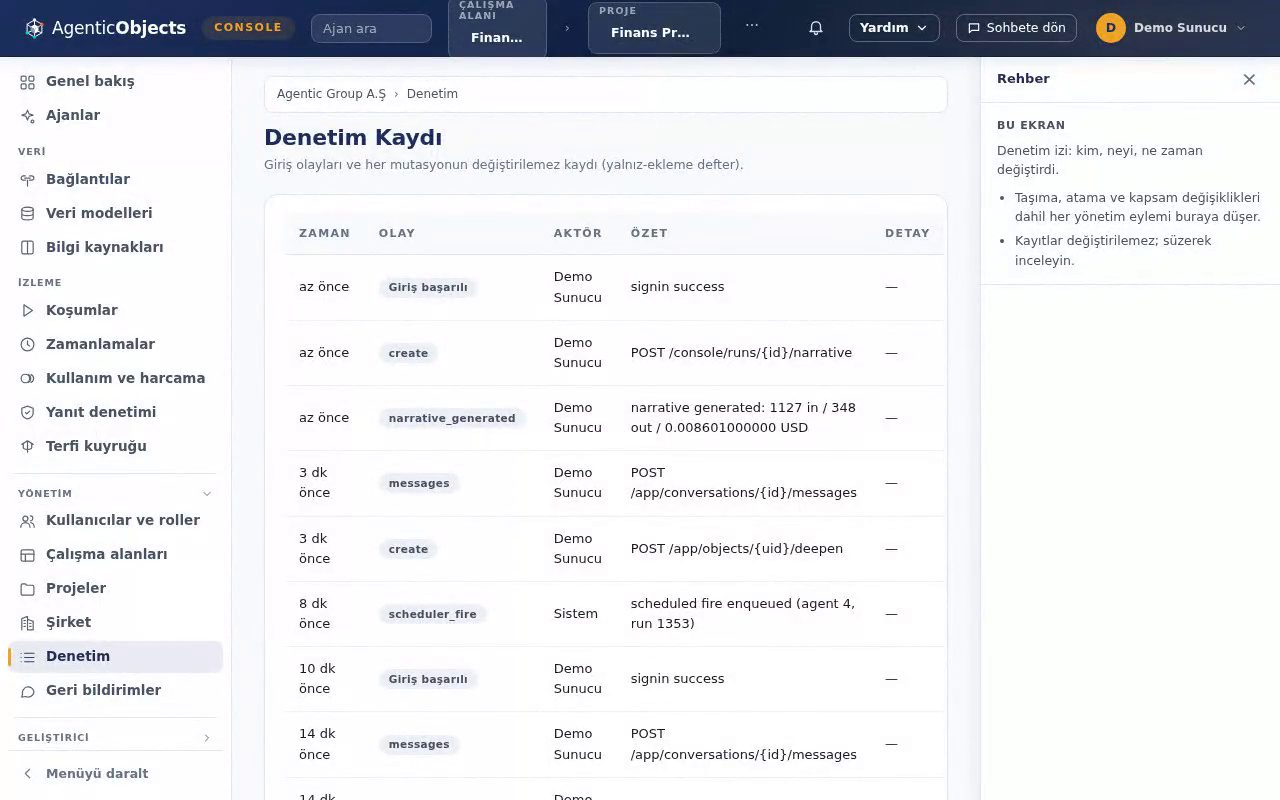Image resolution: width=1280 pixels, height=800 pixels.
Task: Click the Sohbete dön chat bubble icon
Action: pos(974,28)
